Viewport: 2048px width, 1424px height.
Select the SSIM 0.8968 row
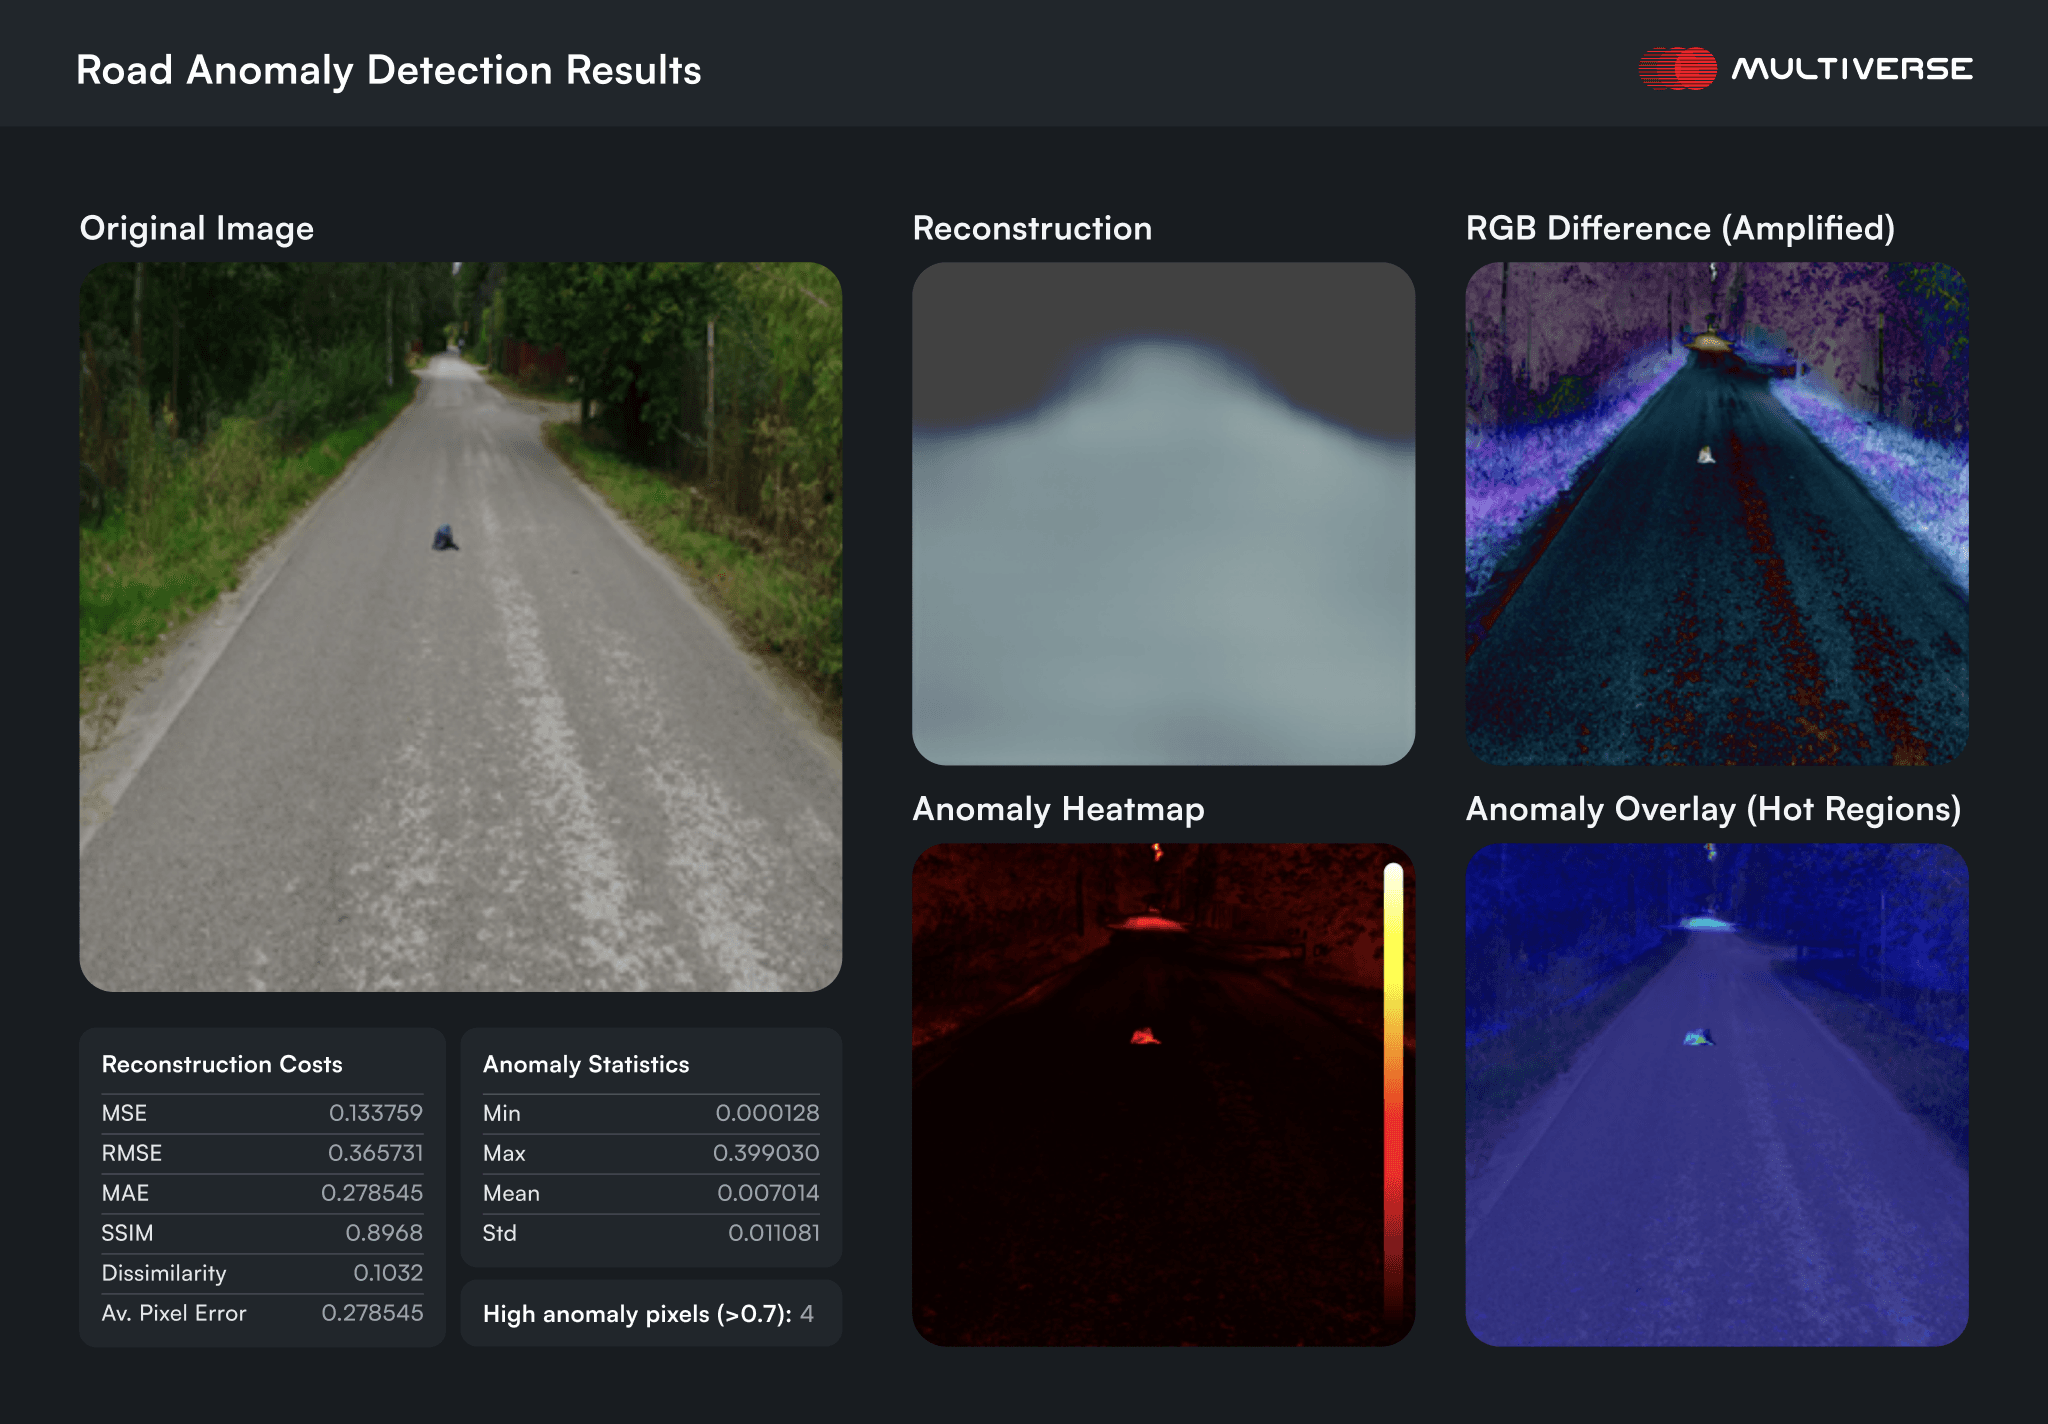point(262,1233)
